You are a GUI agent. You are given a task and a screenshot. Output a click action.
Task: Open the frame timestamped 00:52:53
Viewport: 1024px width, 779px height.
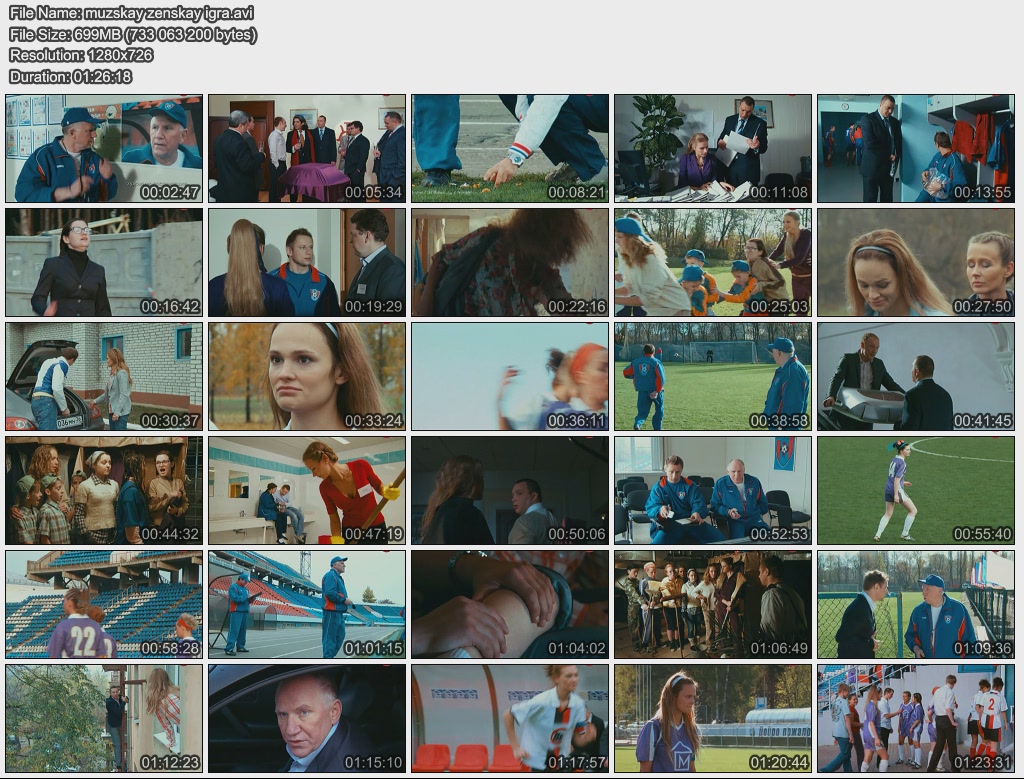coord(713,491)
